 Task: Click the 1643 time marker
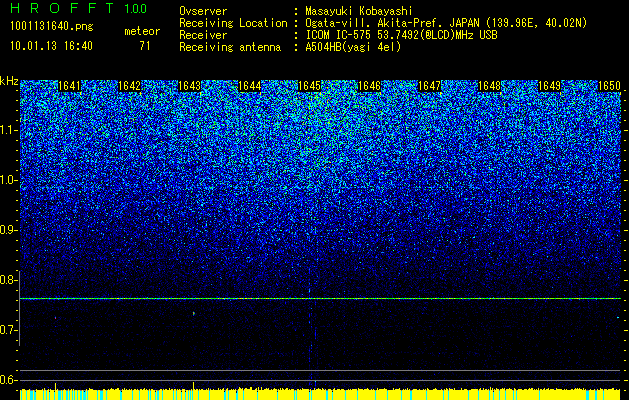189,86
